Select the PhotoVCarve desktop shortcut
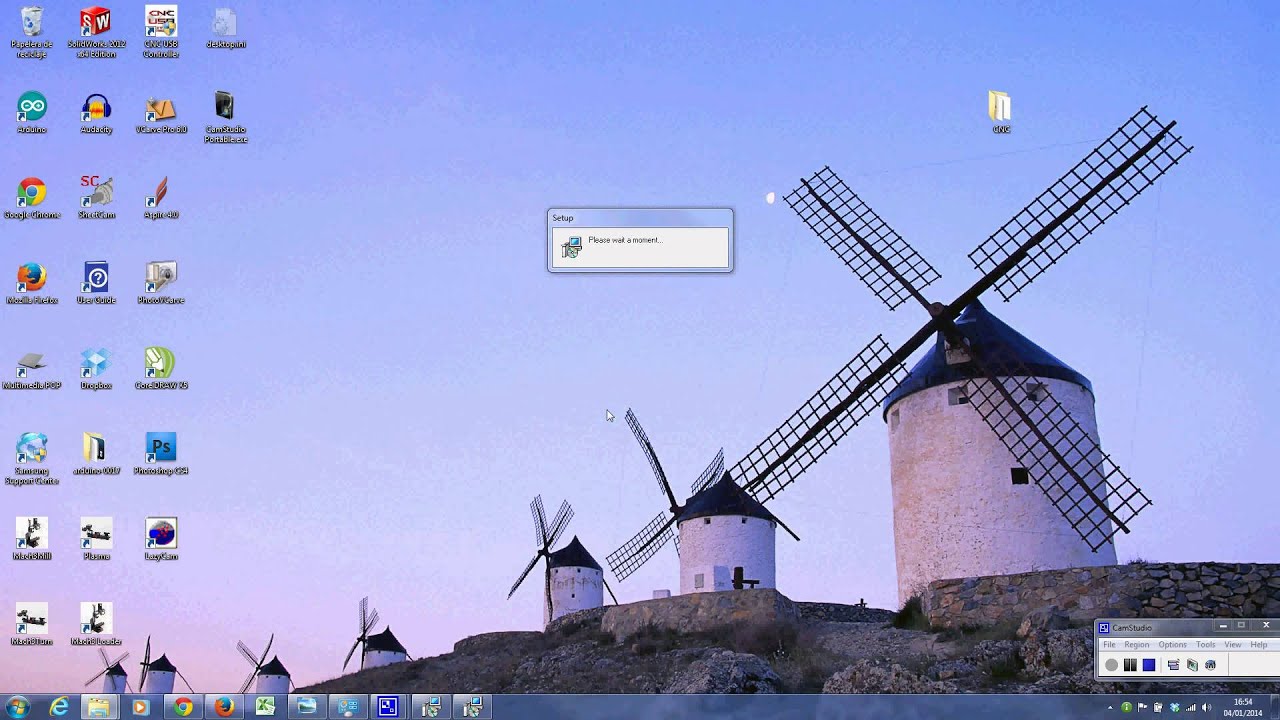 coord(161,283)
